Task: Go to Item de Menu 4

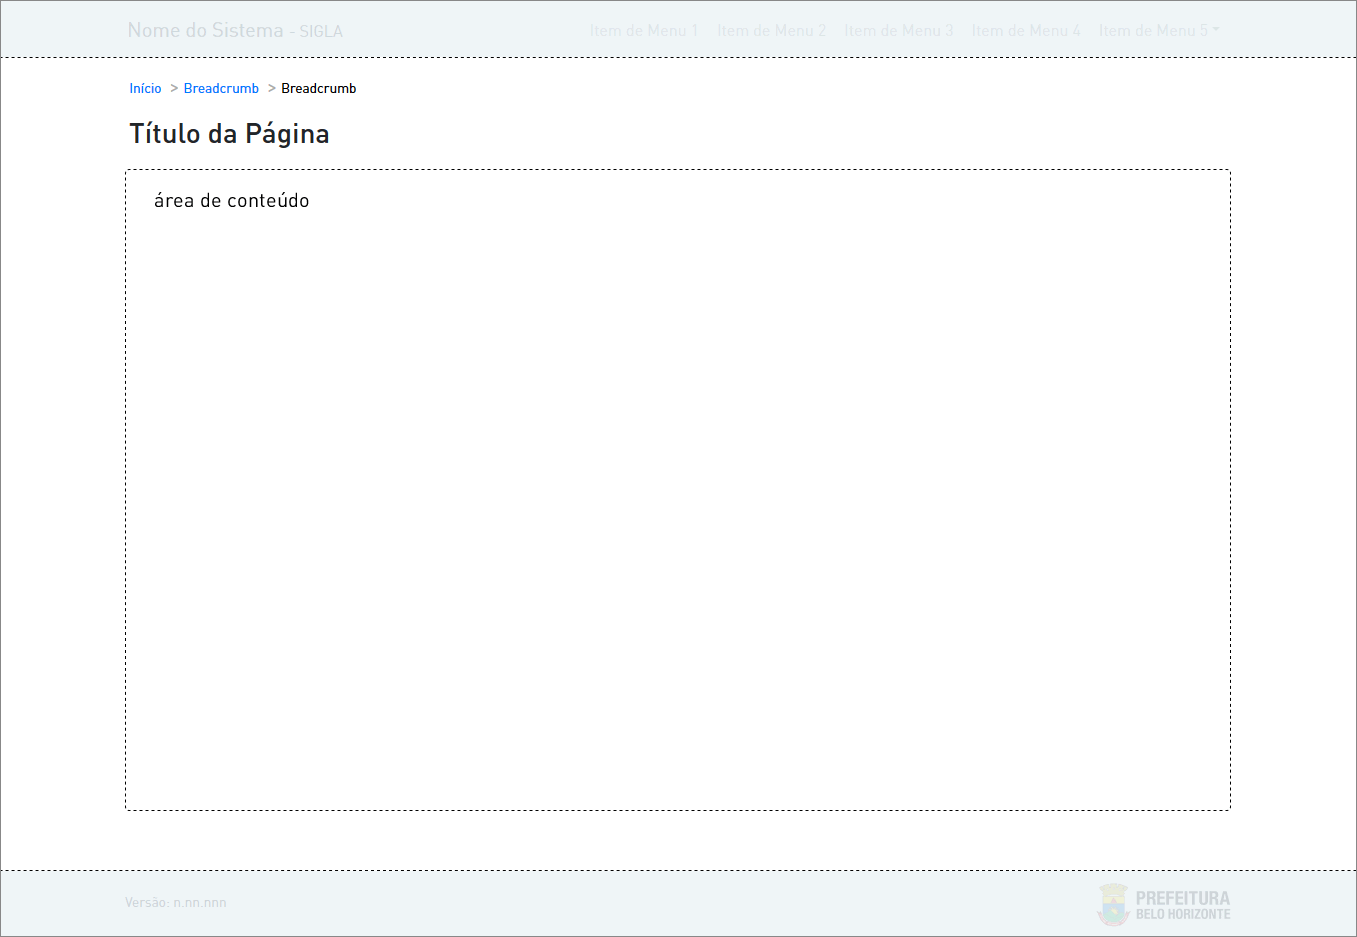Action: pyautogui.click(x=1026, y=31)
